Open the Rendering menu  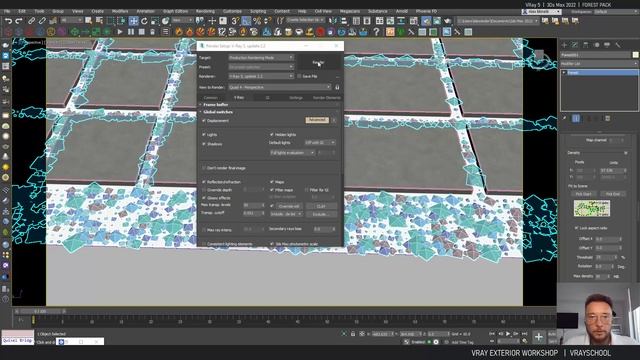tap(205, 11)
